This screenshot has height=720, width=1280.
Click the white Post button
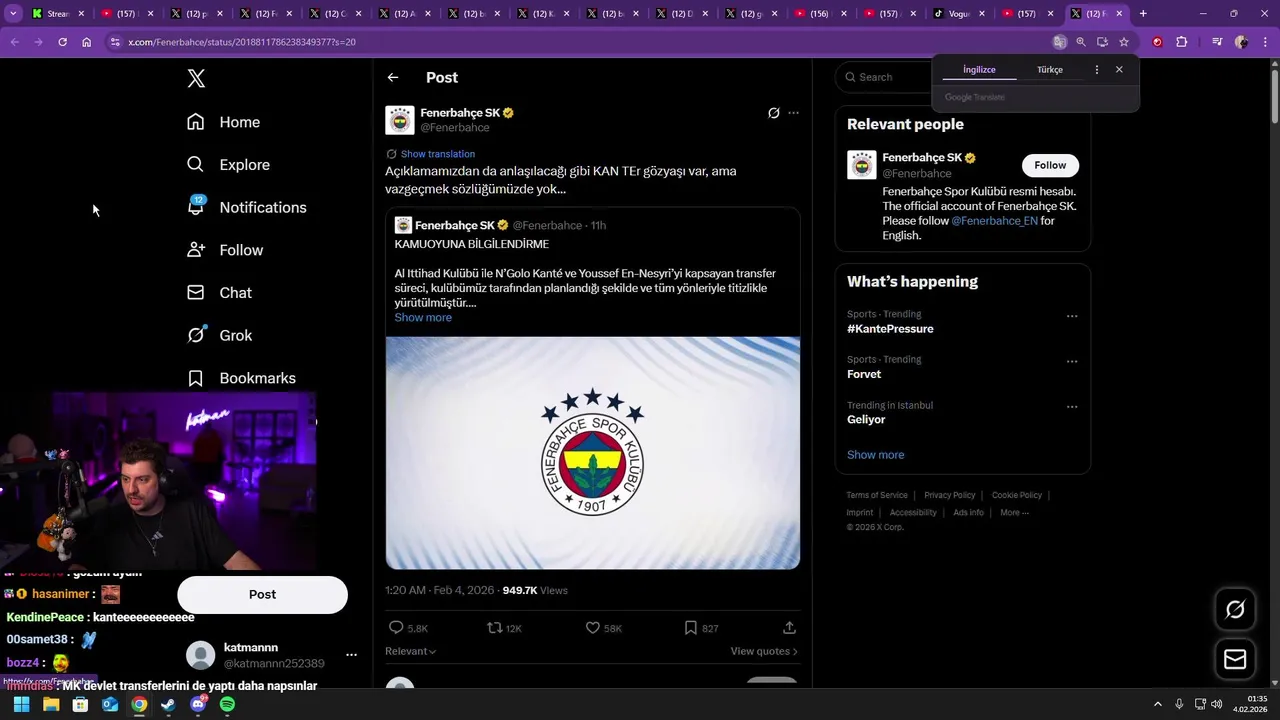coord(262,594)
